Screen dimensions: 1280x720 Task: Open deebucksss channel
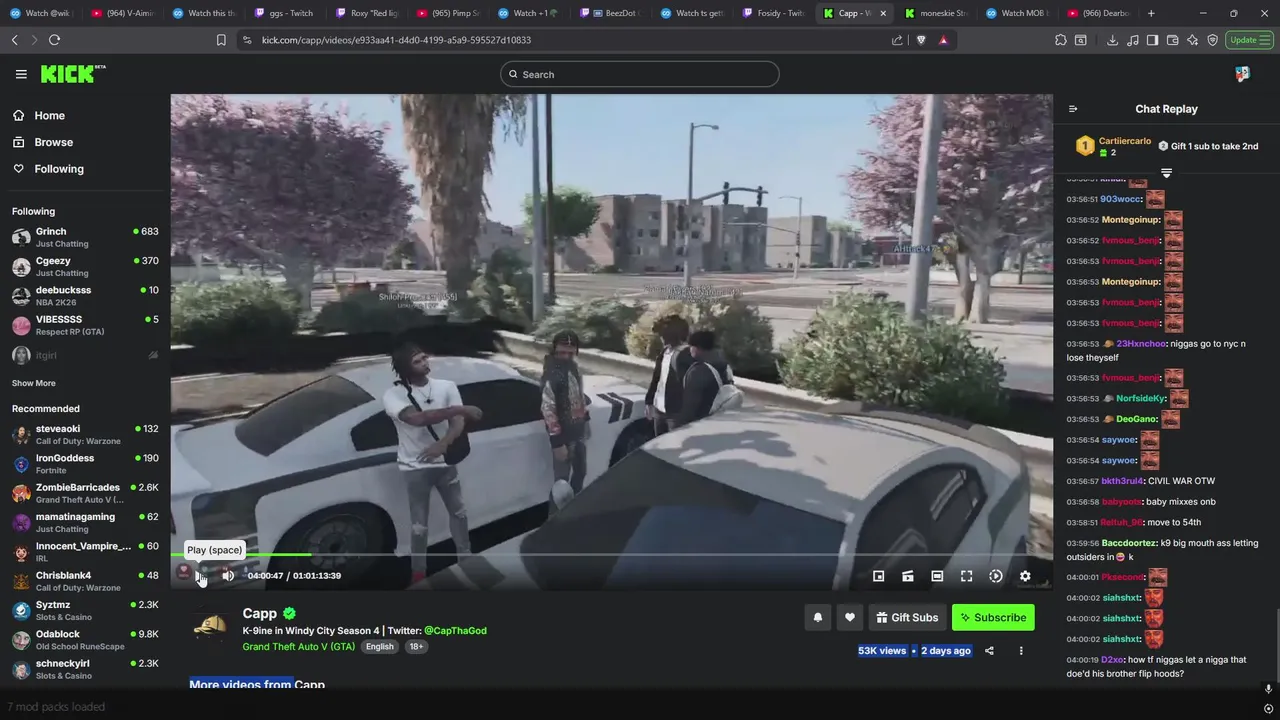click(x=85, y=296)
